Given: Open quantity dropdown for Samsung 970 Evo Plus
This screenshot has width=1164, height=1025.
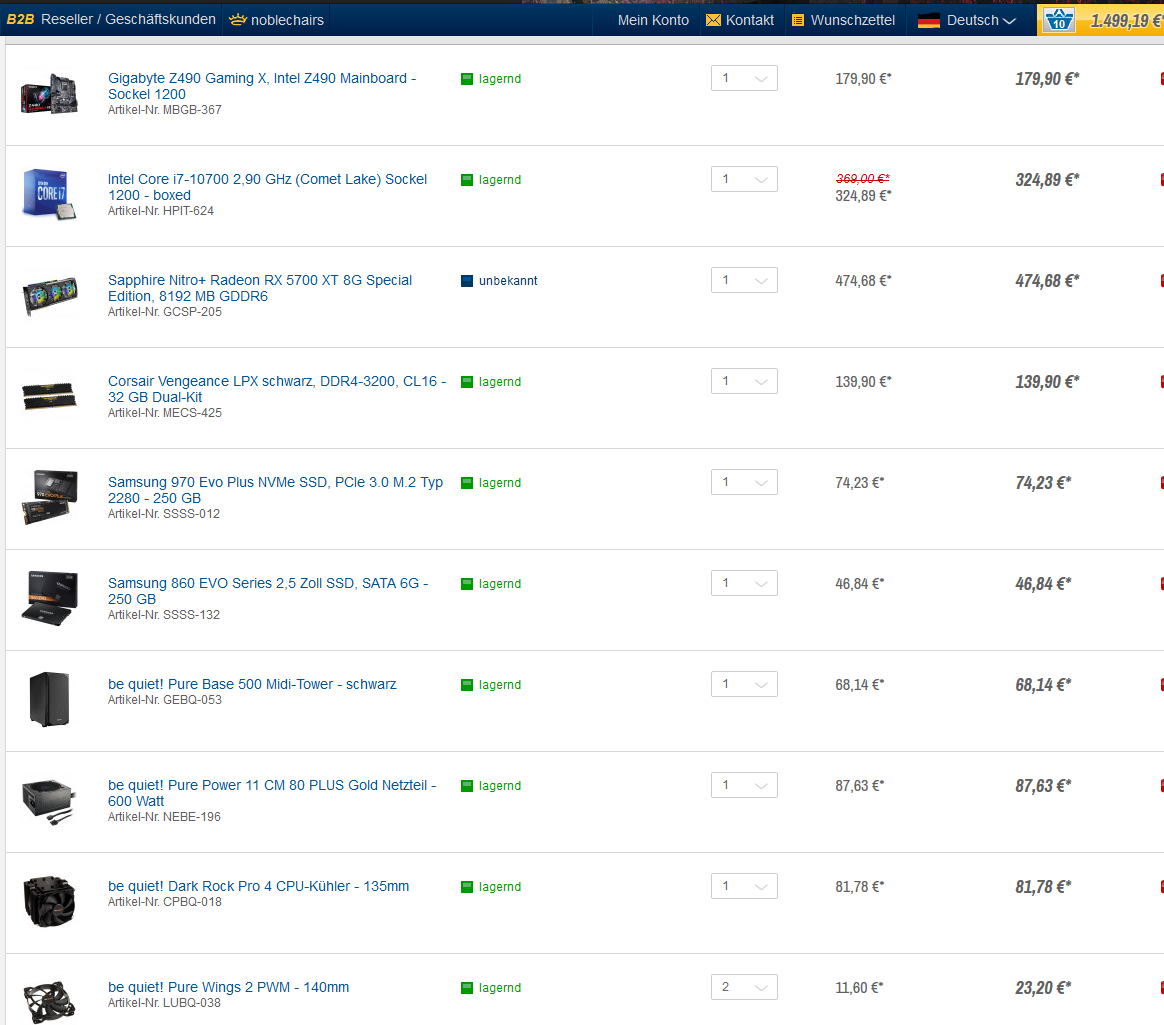Looking at the screenshot, I should (744, 482).
